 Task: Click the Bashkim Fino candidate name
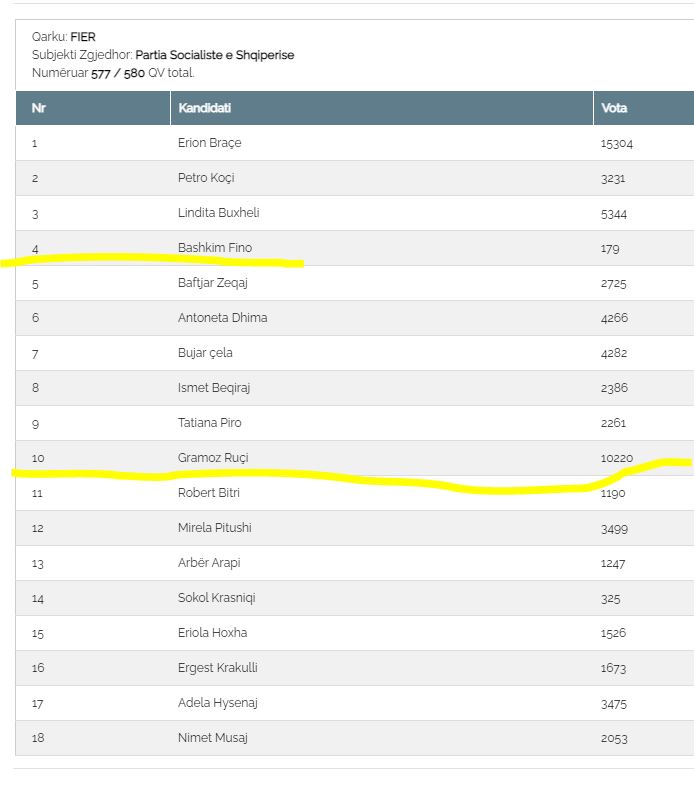(x=215, y=247)
